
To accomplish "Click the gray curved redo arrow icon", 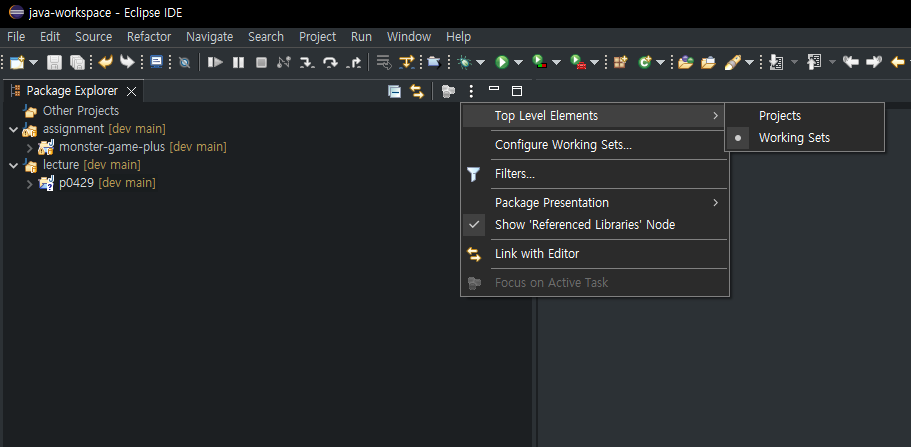I will 127,62.
